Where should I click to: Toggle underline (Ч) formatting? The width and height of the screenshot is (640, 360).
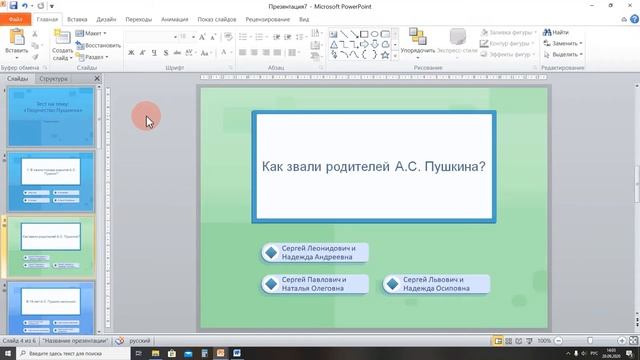coord(154,53)
